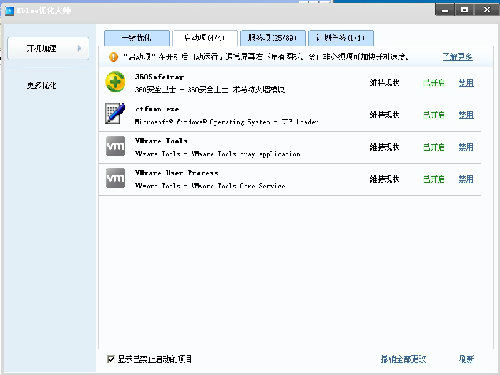Click the ctfmon.exe entry name
The height and width of the screenshot is (375, 500).
(157, 109)
